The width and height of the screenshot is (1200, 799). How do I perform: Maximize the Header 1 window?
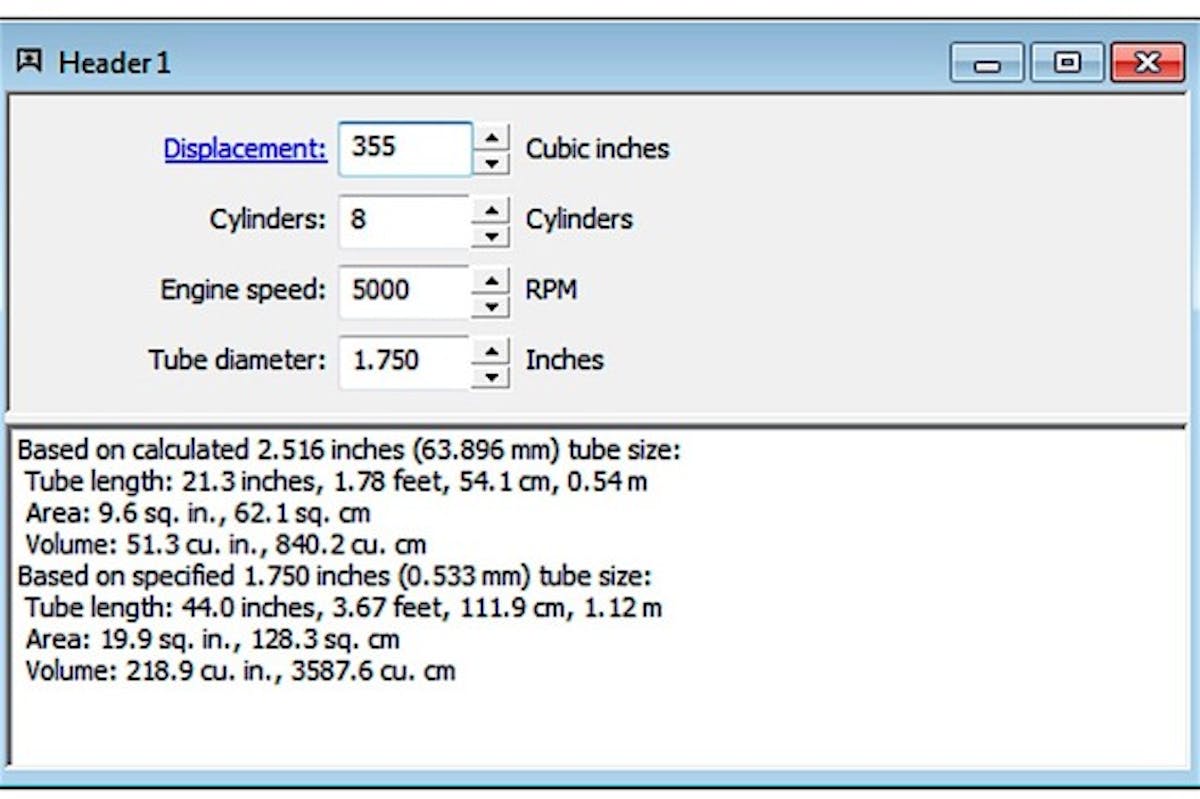[1066, 62]
